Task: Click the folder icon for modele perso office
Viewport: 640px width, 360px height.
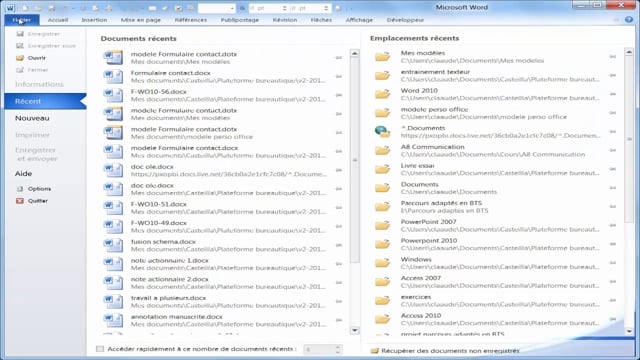Action: click(382, 113)
